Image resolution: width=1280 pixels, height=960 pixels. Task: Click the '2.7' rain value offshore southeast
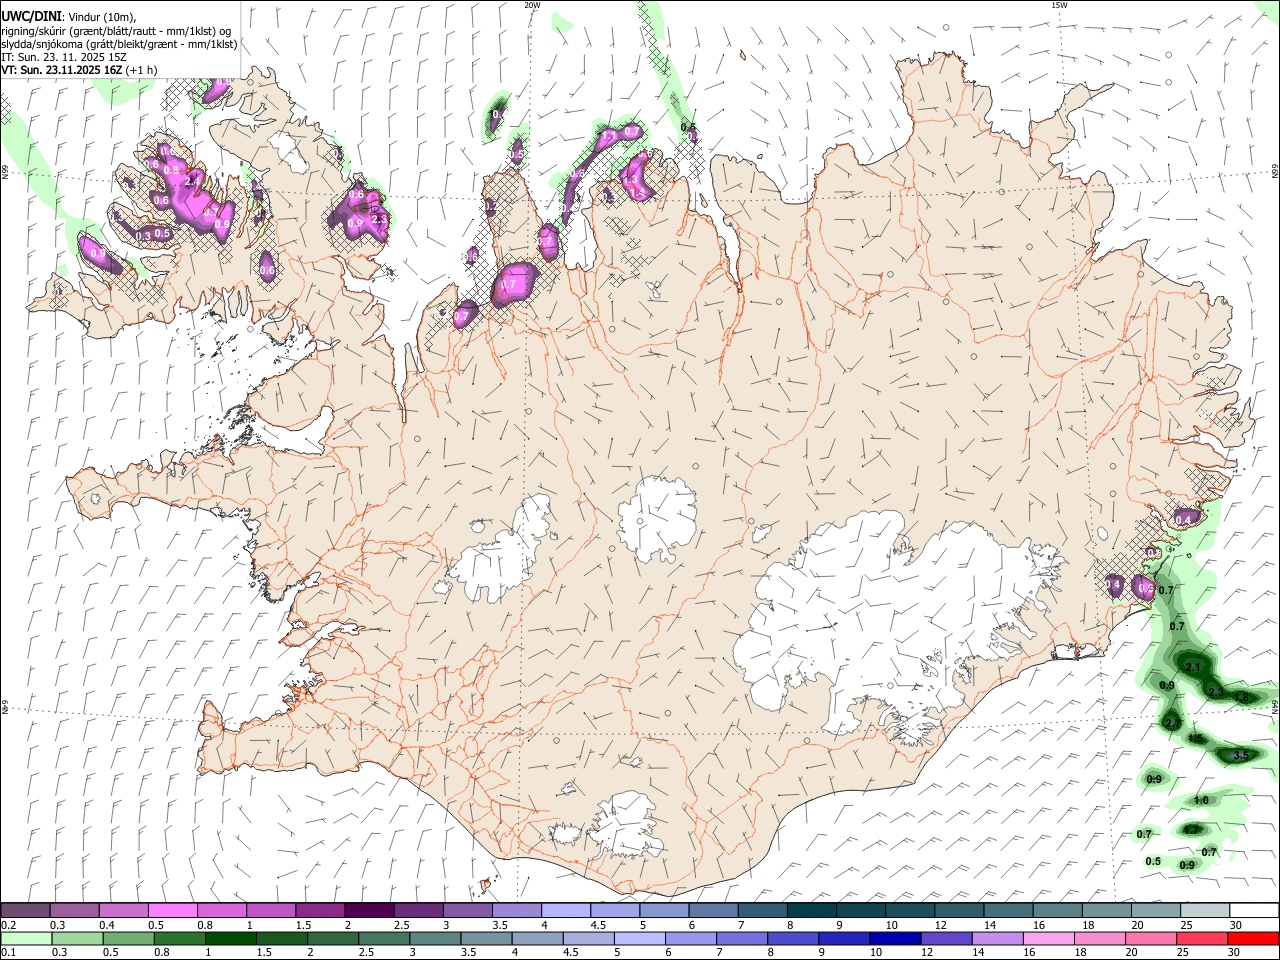pyautogui.click(x=1172, y=723)
